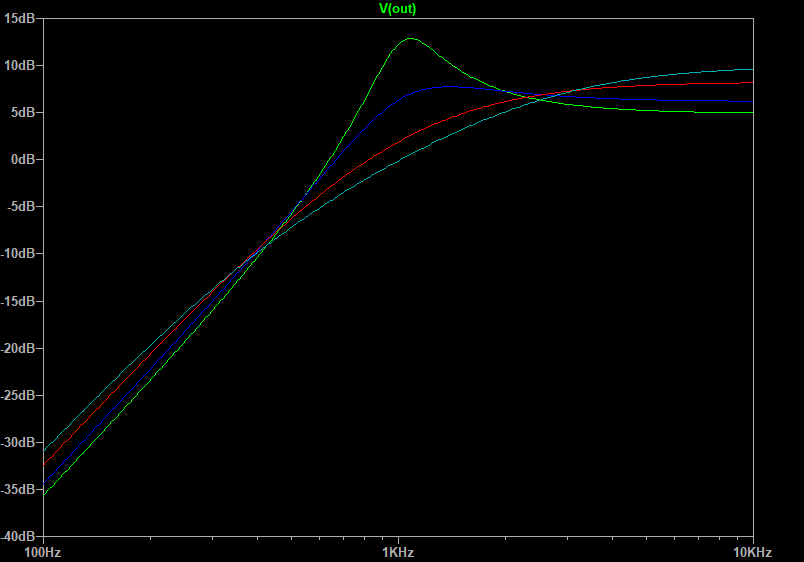Click the -15dB axis label
The width and height of the screenshot is (804, 562).
(x=18, y=302)
